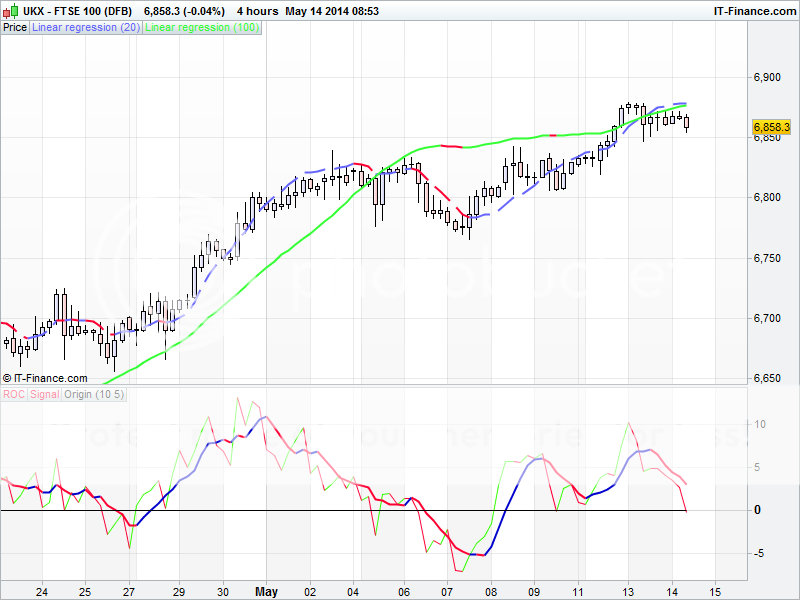800x600 pixels.
Task: Select the Linear regression (100) indicator label
Action: pos(203,28)
